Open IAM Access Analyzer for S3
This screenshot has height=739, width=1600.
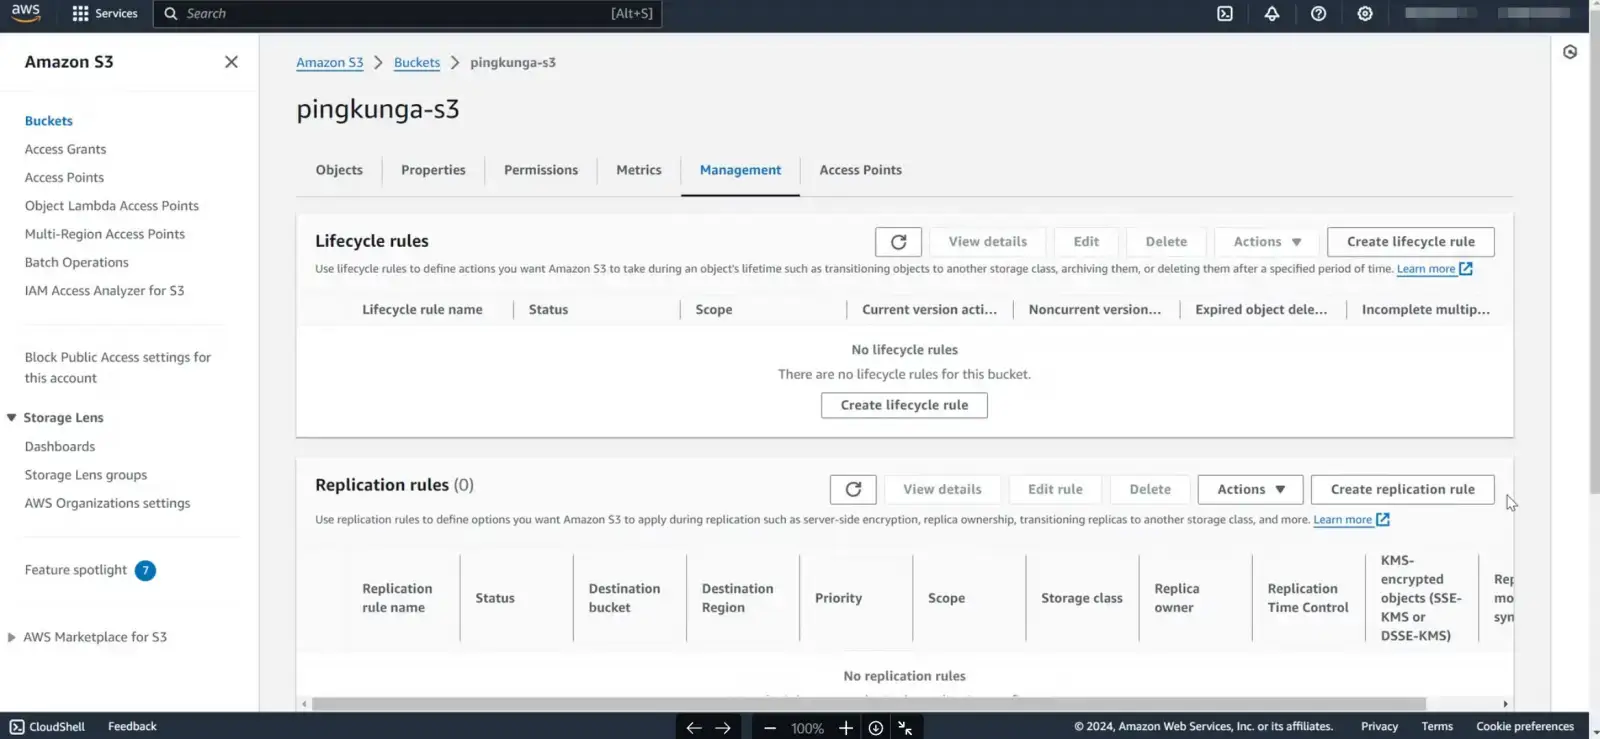(x=105, y=291)
